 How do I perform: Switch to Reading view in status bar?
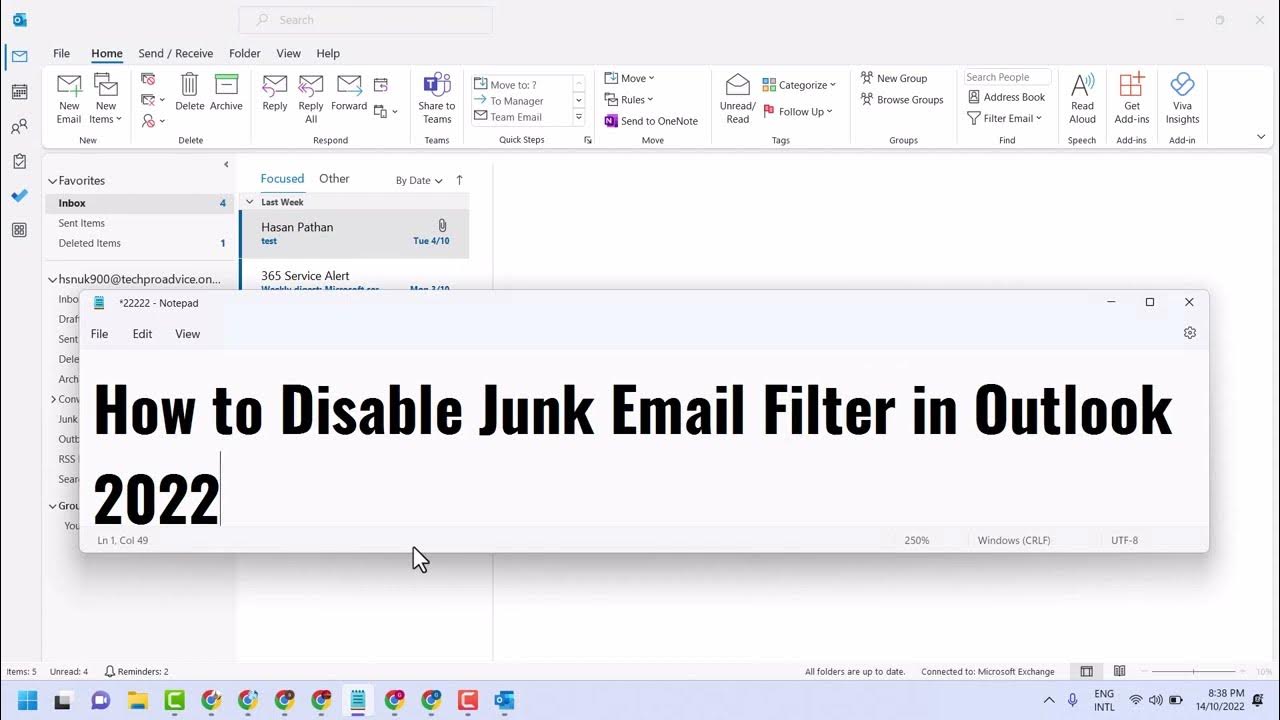click(1120, 671)
